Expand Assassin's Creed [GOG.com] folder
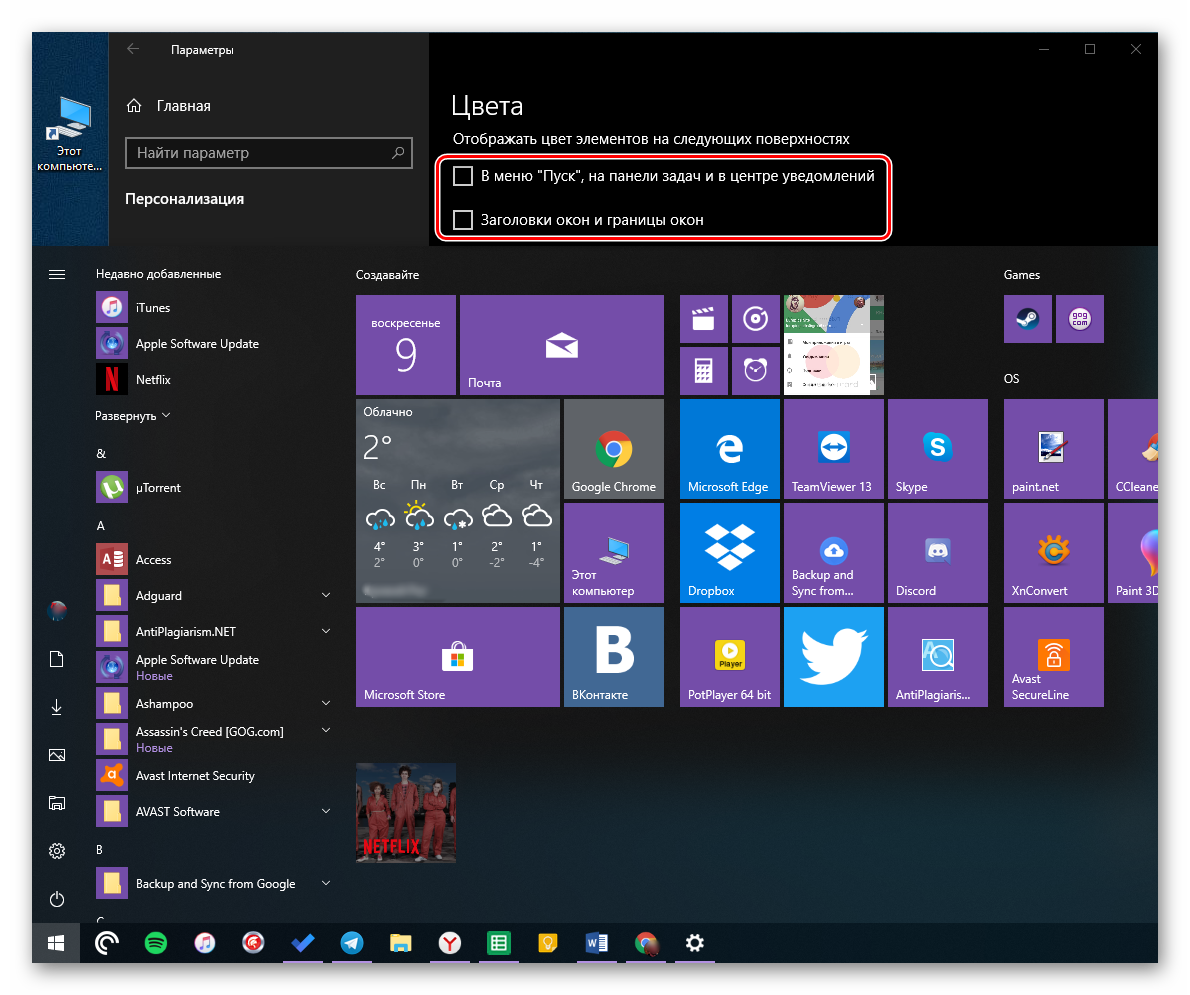Viewport: 1190px width, 995px height. tap(326, 730)
